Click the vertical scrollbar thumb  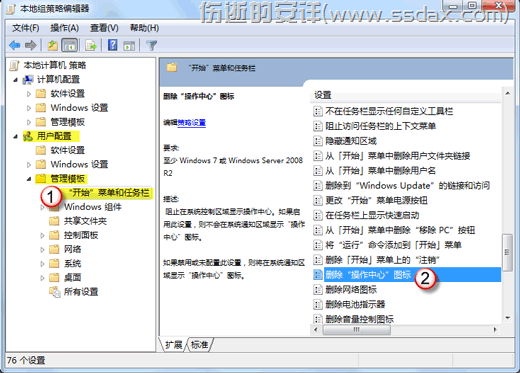point(507,252)
